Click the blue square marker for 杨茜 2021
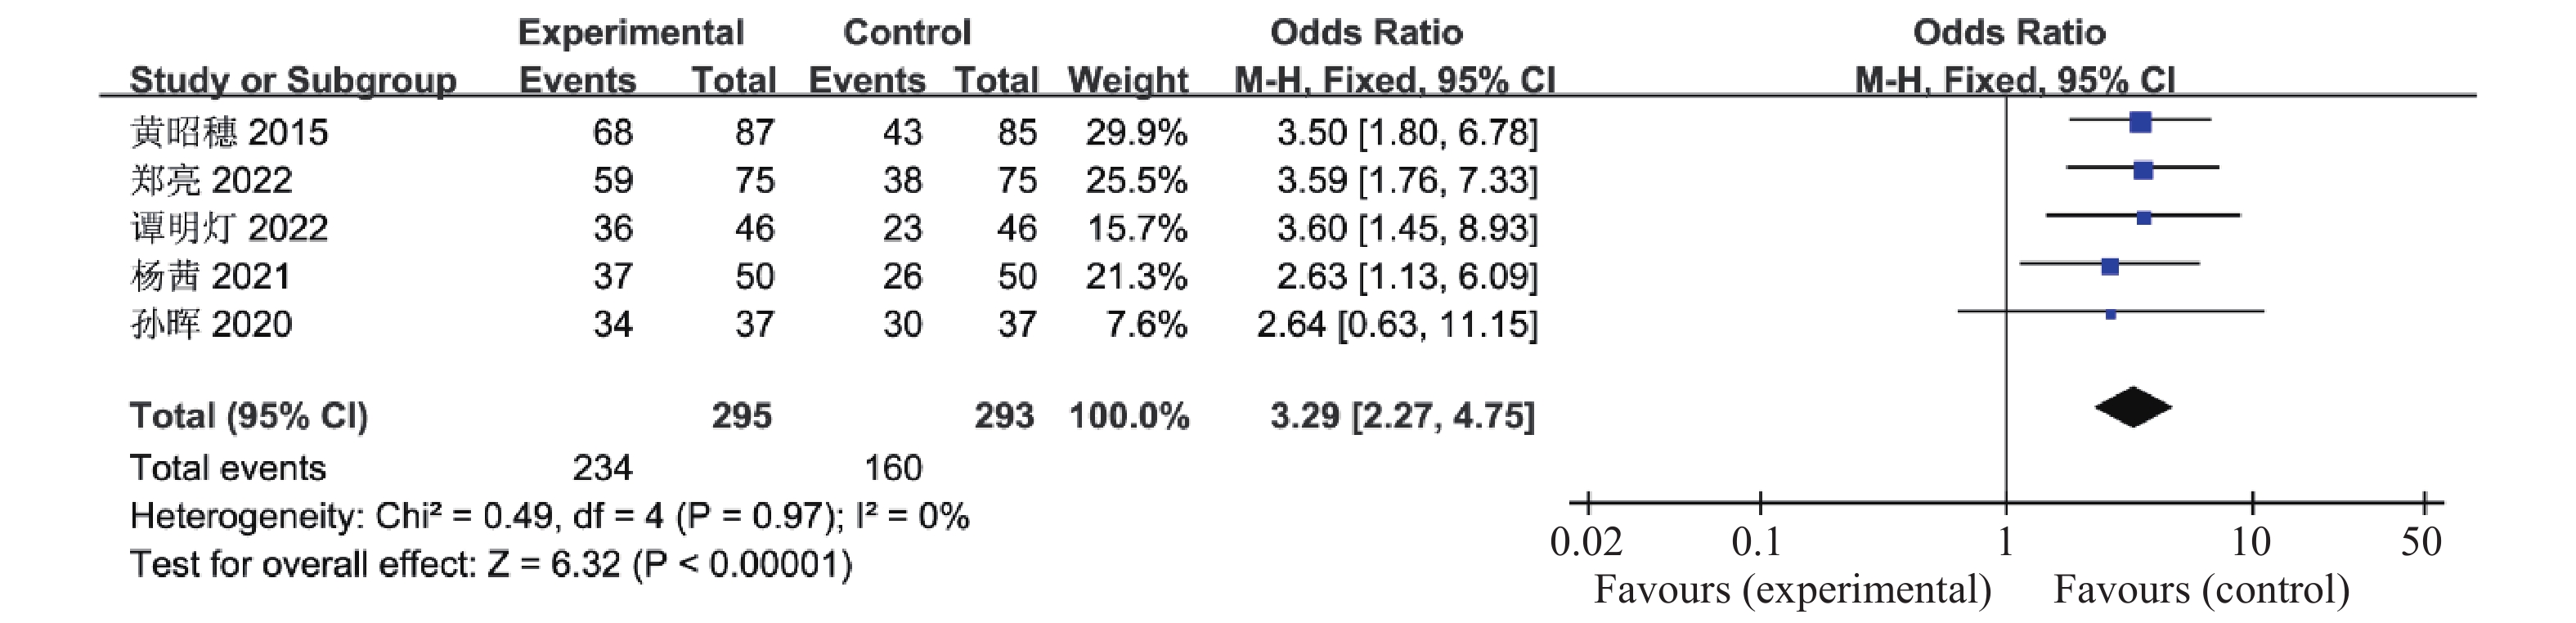The image size is (2576, 623). [x=2110, y=266]
